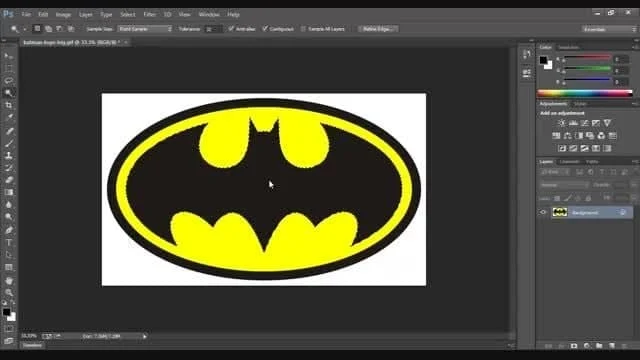Screen dimensions: 640x360
Task: Select the Rectangular Marquee tool
Action: tap(9, 68)
